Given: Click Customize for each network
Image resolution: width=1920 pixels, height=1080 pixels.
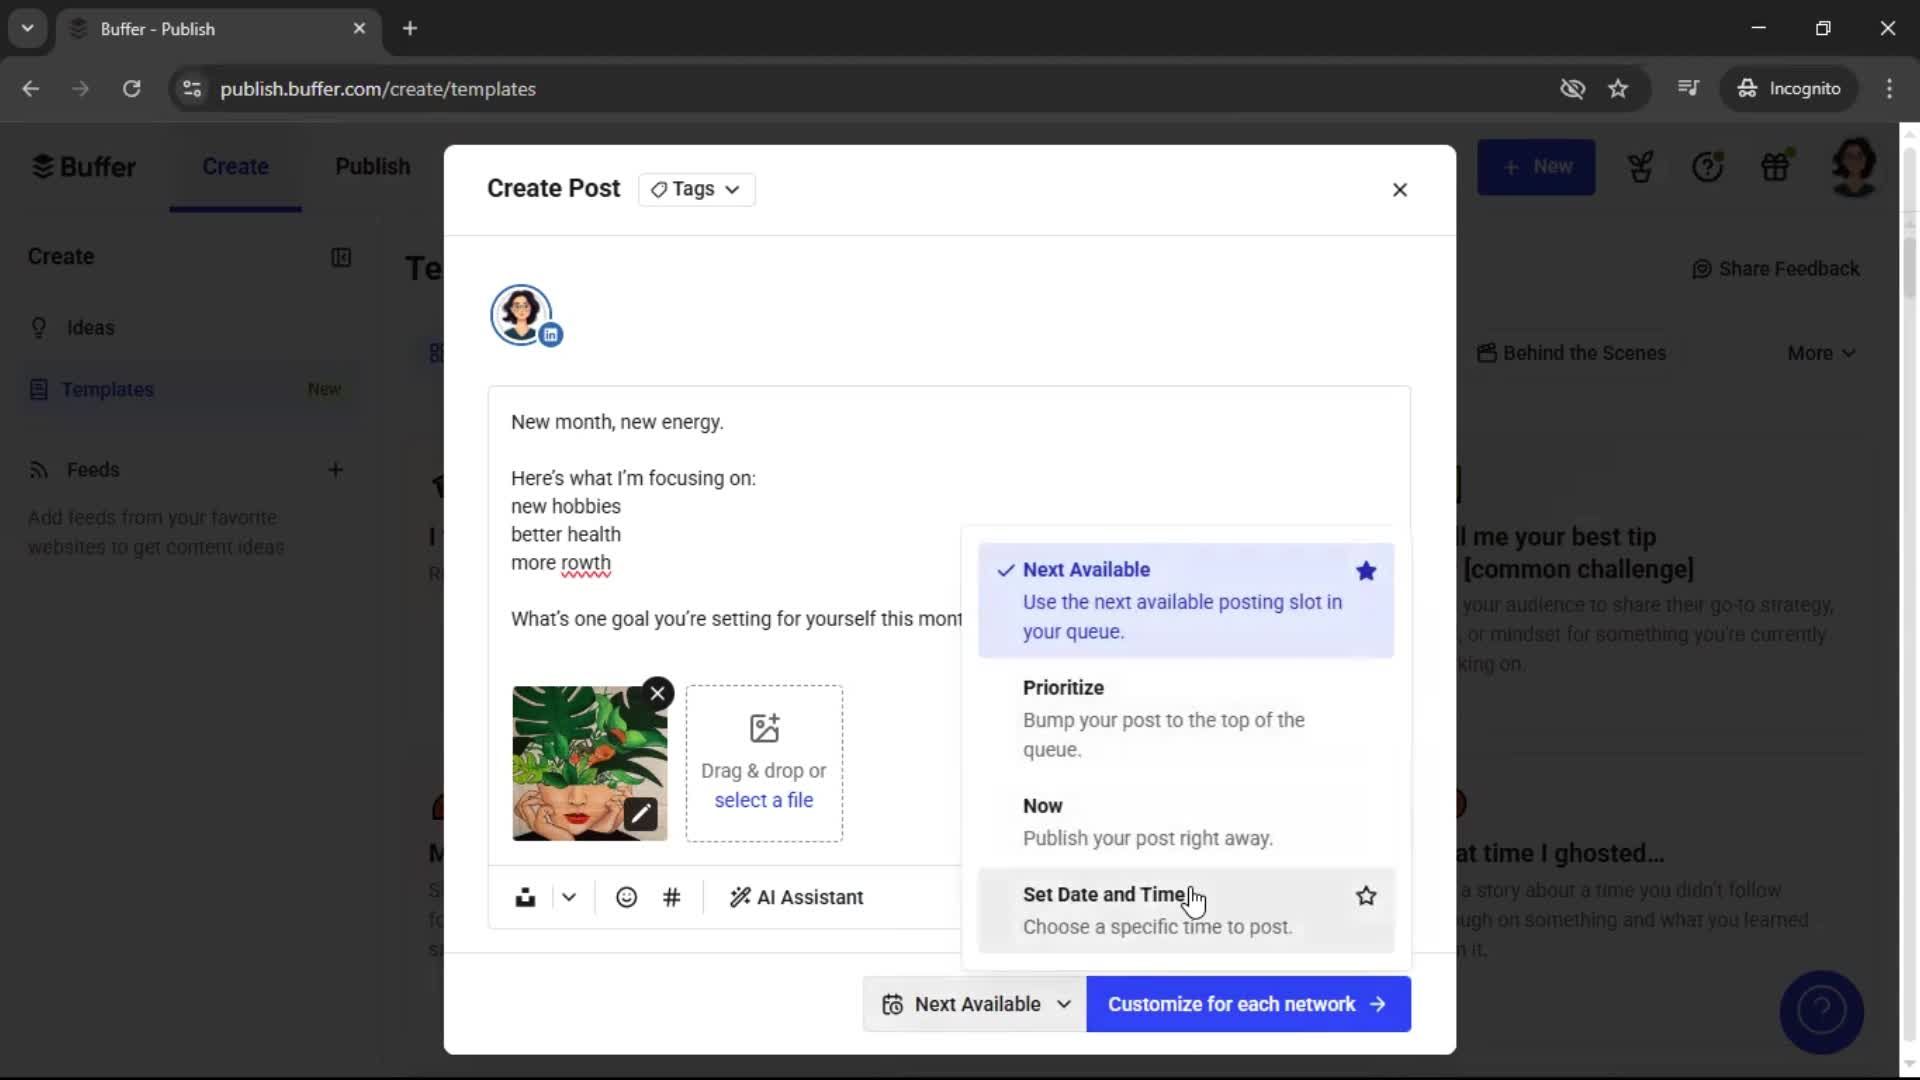Looking at the screenshot, I should click(x=1247, y=1004).
